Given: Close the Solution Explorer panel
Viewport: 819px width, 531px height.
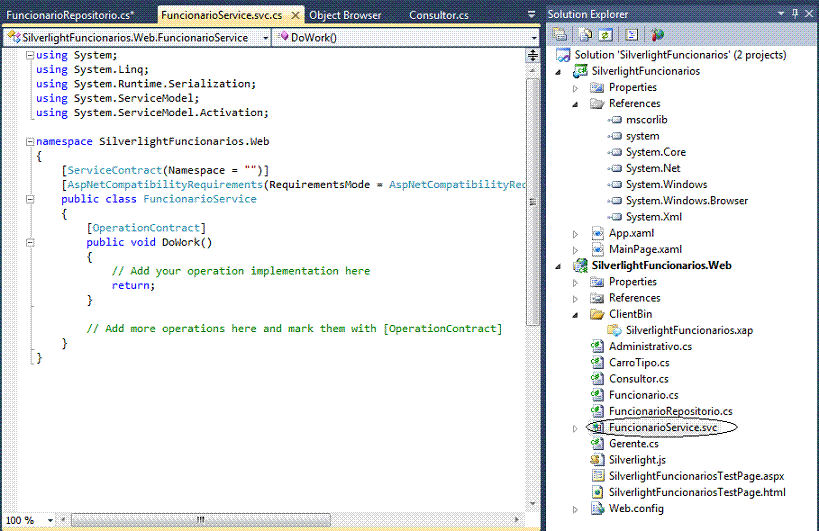Looking at the screenshot, I should coord(809,14).
